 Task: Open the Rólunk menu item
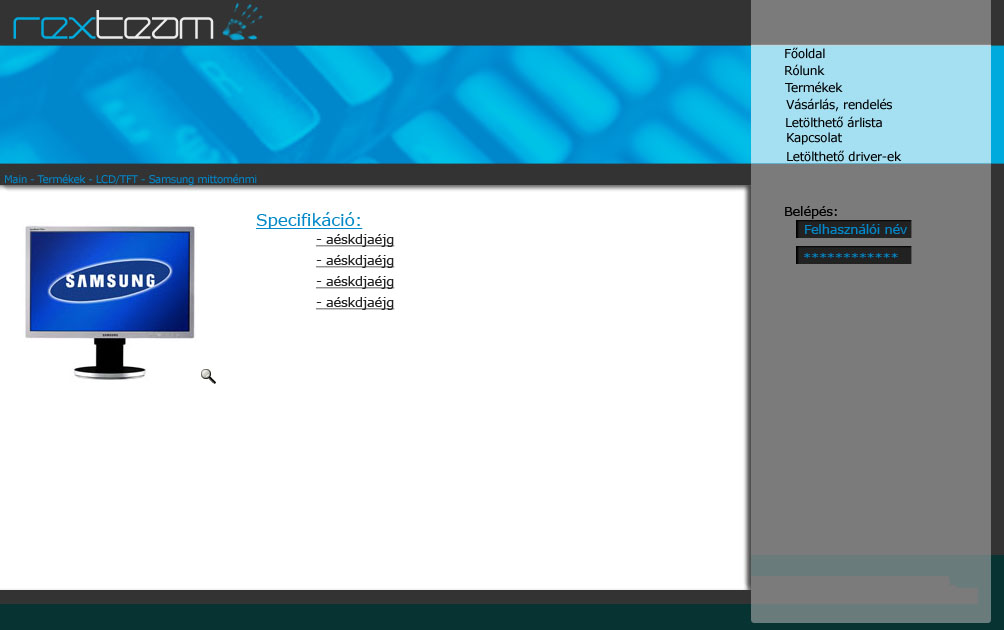(x=804, y=70)
